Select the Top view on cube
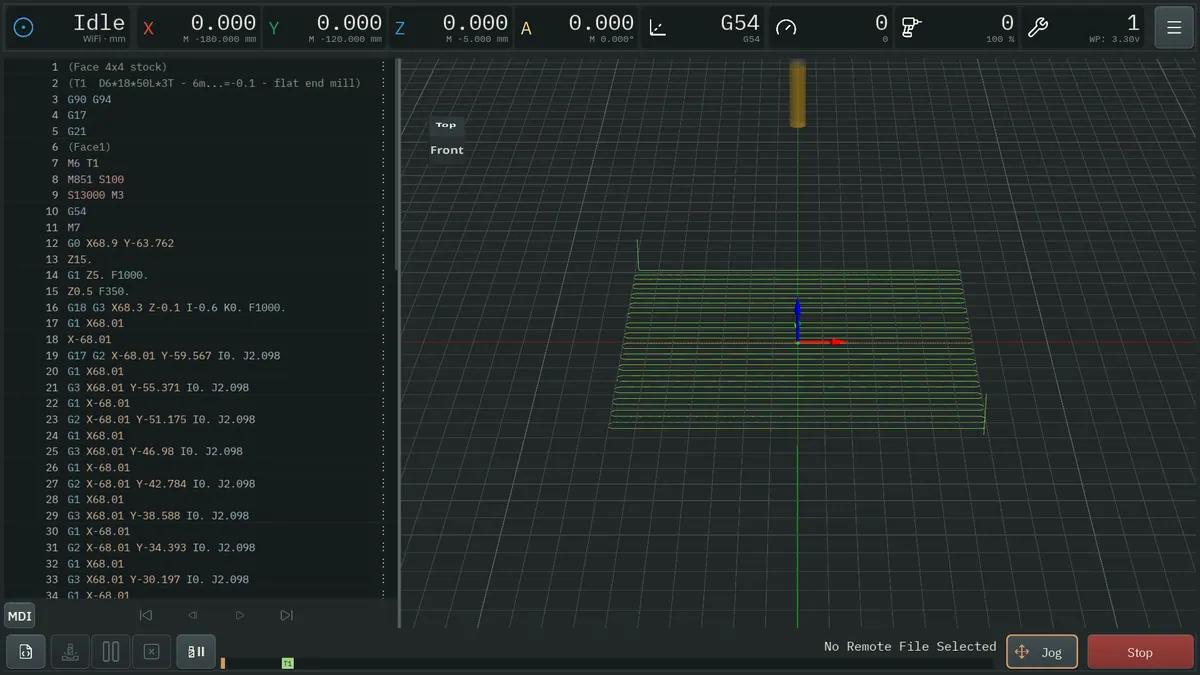Screen dimensions: 1200x675 pyautogui.click(x=446, y=125)
